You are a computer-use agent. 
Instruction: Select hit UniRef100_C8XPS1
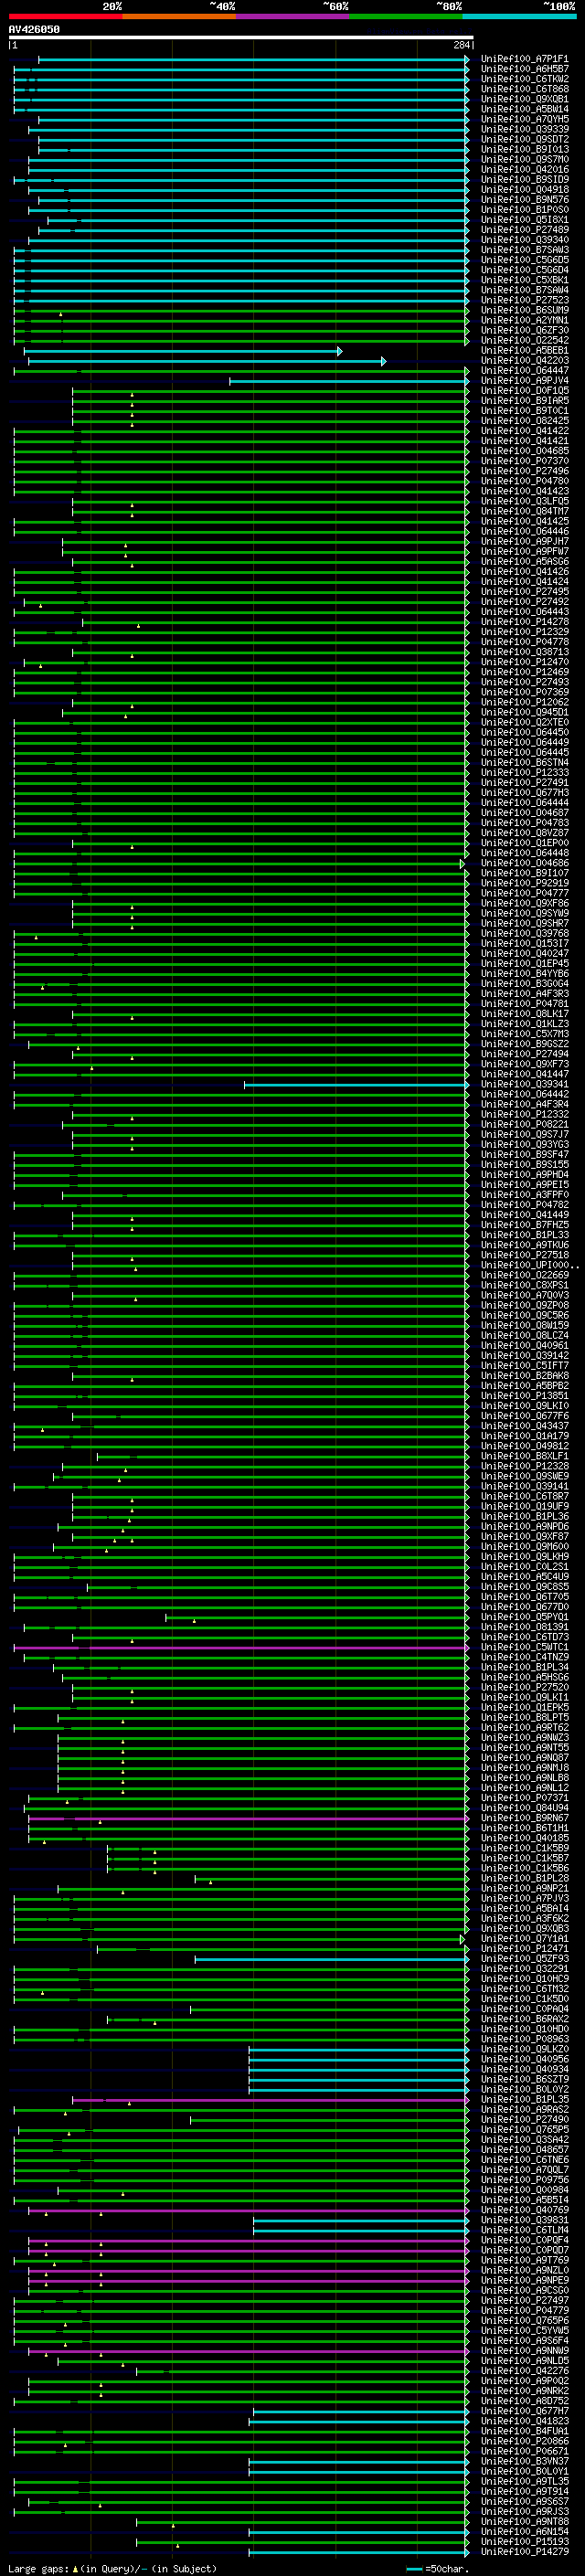524,1285
